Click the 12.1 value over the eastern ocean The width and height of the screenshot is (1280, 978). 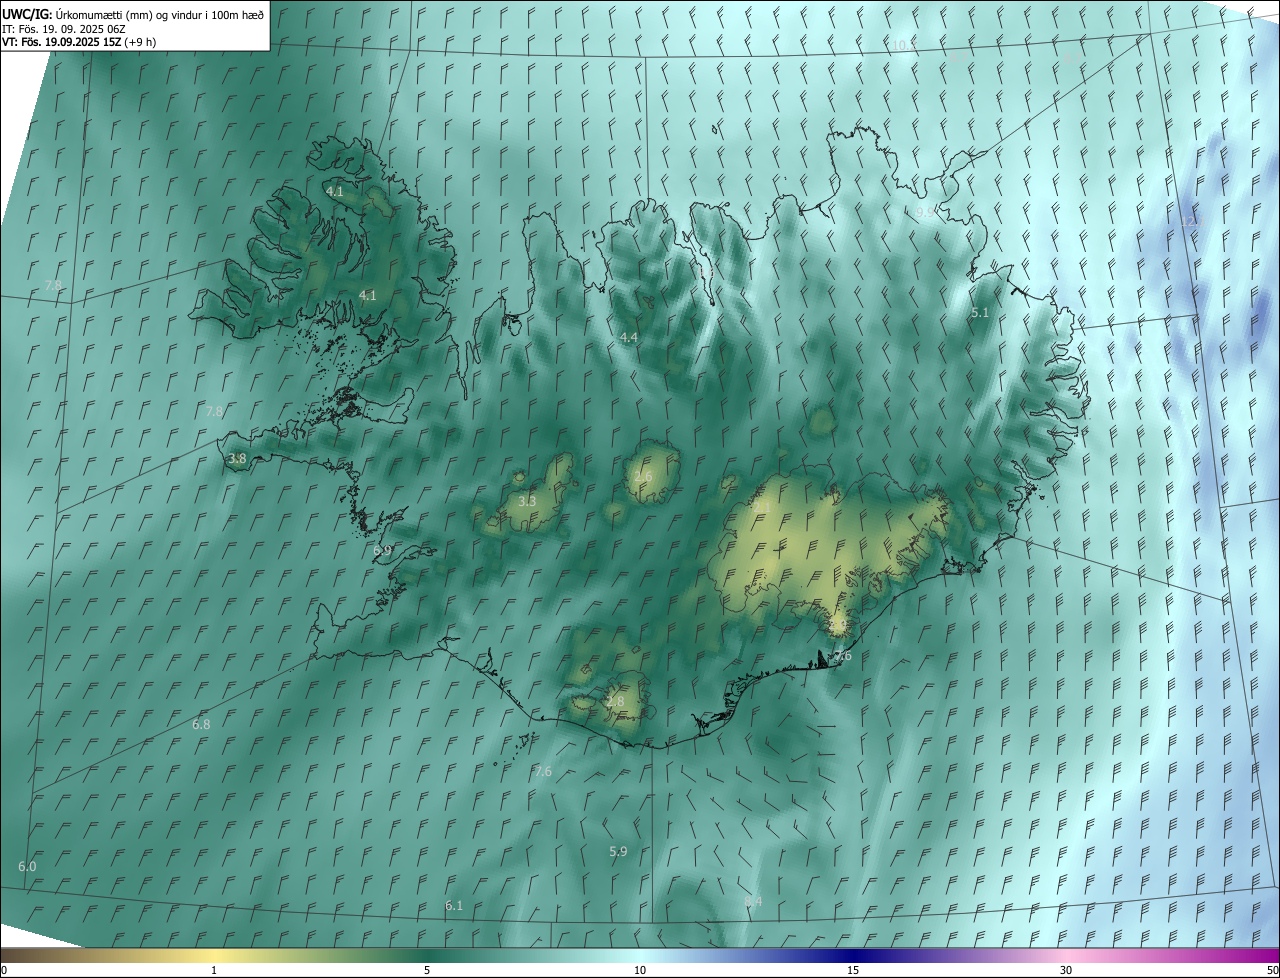(x=1190, y=221)
